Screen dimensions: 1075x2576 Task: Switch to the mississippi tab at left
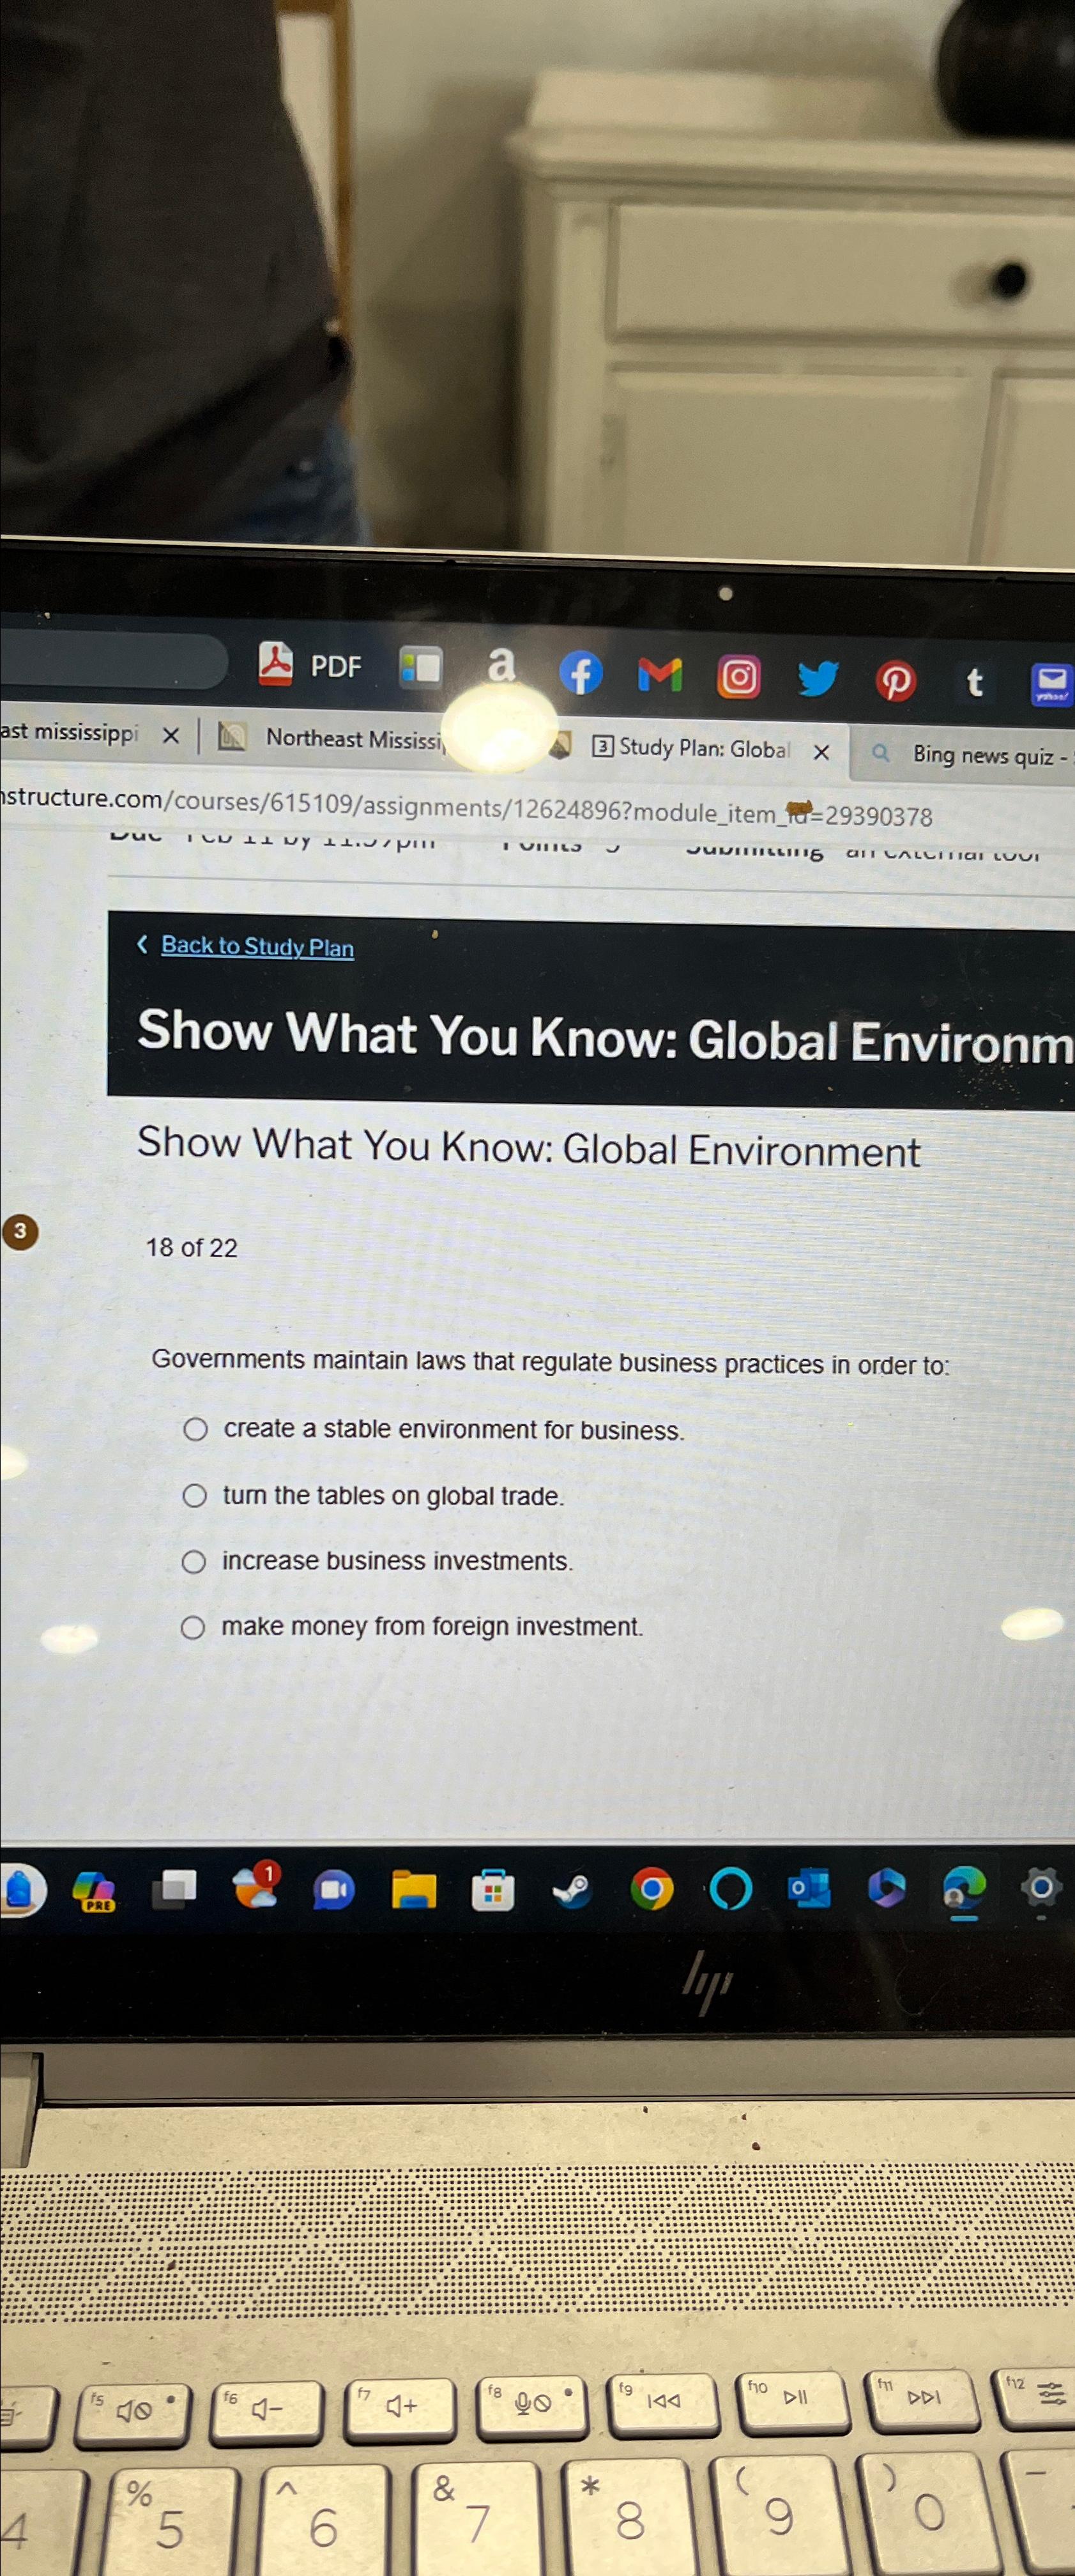pos(69,732)
